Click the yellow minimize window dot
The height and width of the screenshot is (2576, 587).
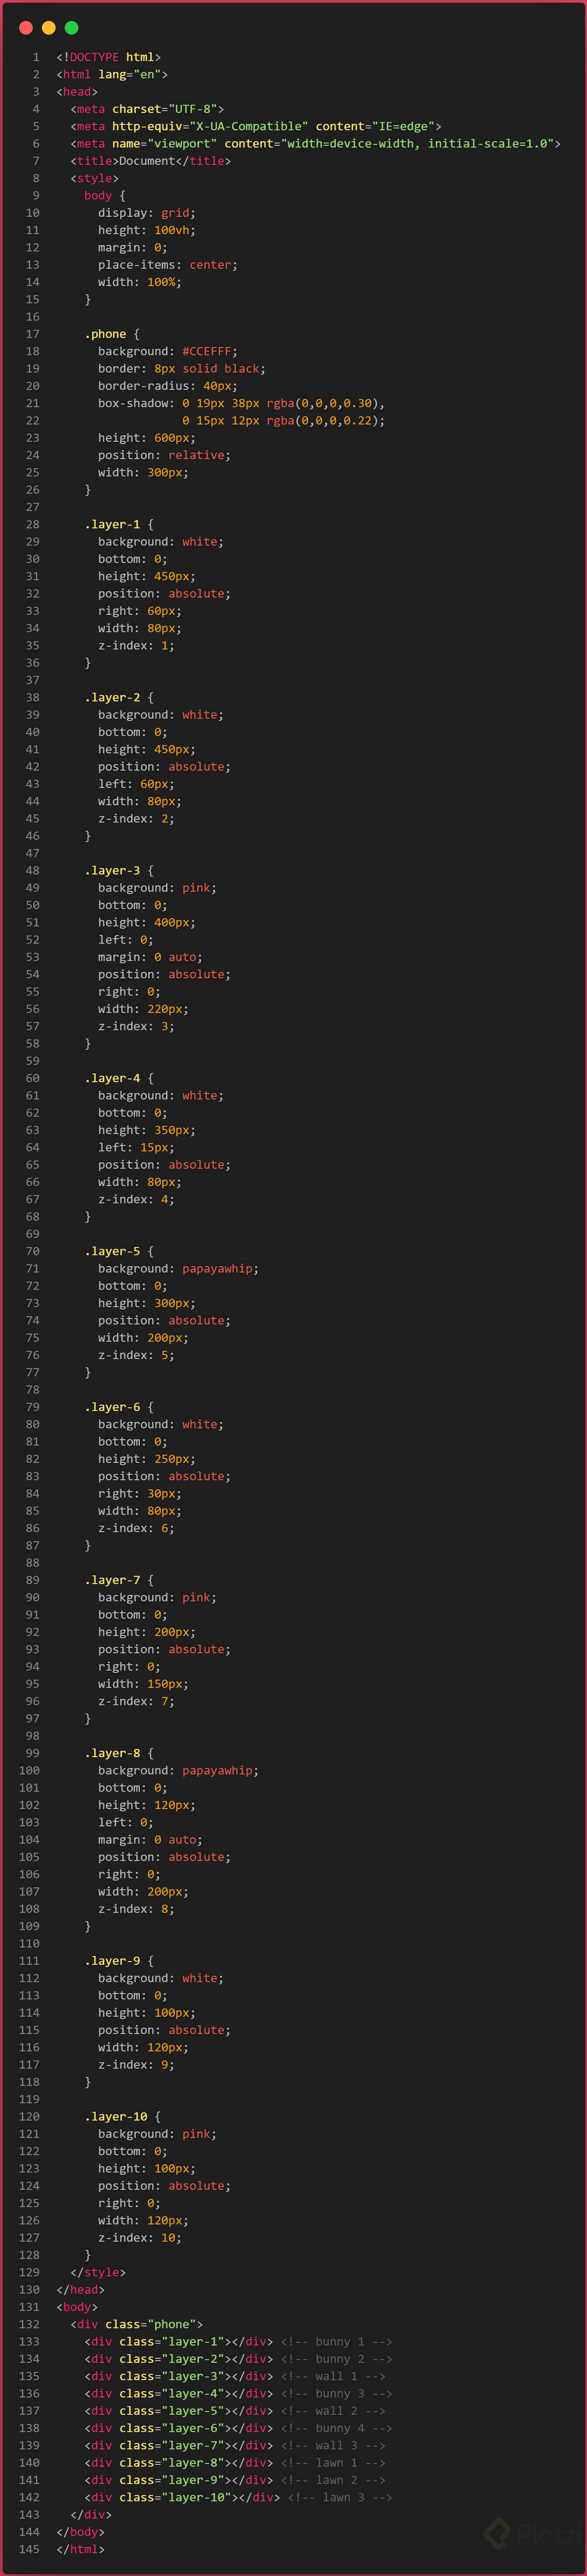point(49,28)
